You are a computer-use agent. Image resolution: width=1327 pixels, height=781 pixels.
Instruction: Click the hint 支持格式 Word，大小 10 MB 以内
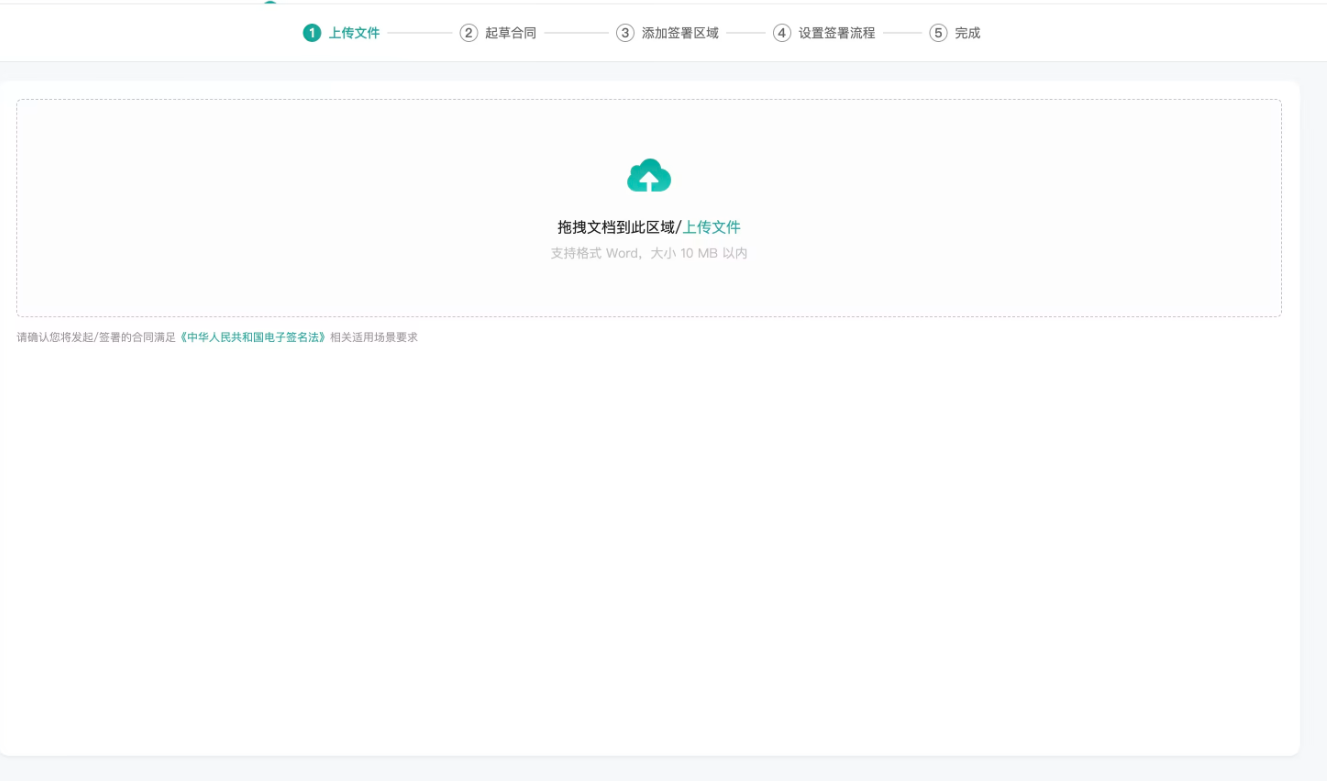[649, 253]
